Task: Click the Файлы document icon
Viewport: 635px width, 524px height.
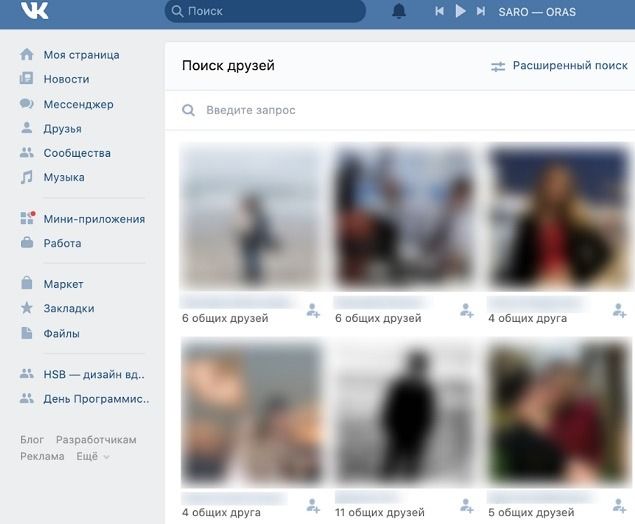Action: tap(27, 333)
